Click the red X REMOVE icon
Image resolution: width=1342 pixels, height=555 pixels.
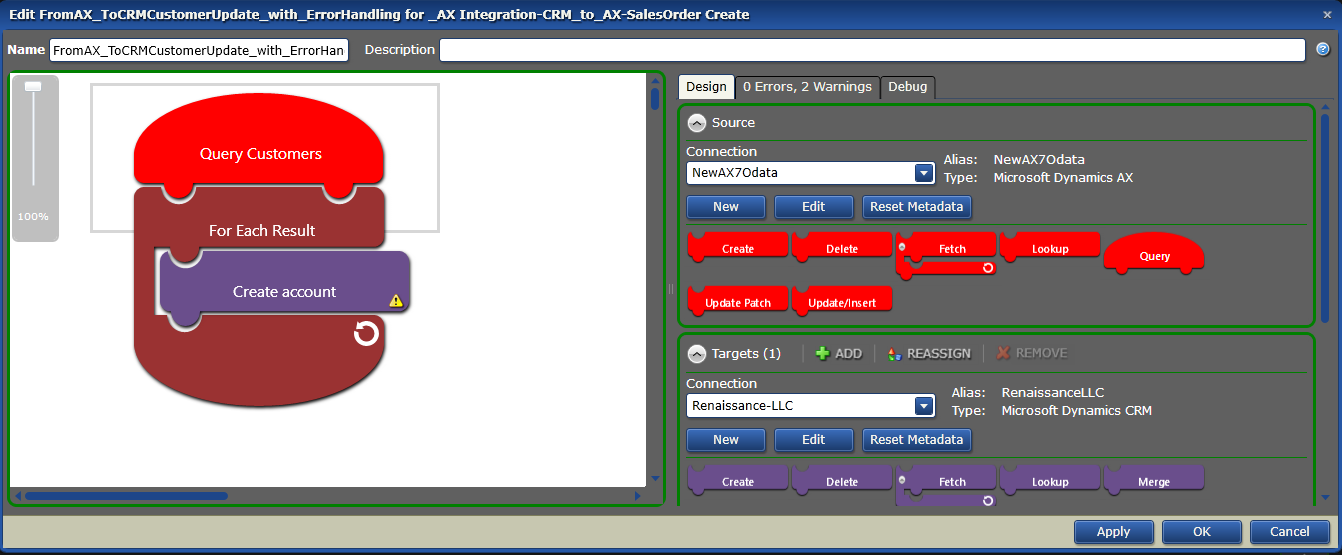pyautogui.click(x=1003, y=353)
